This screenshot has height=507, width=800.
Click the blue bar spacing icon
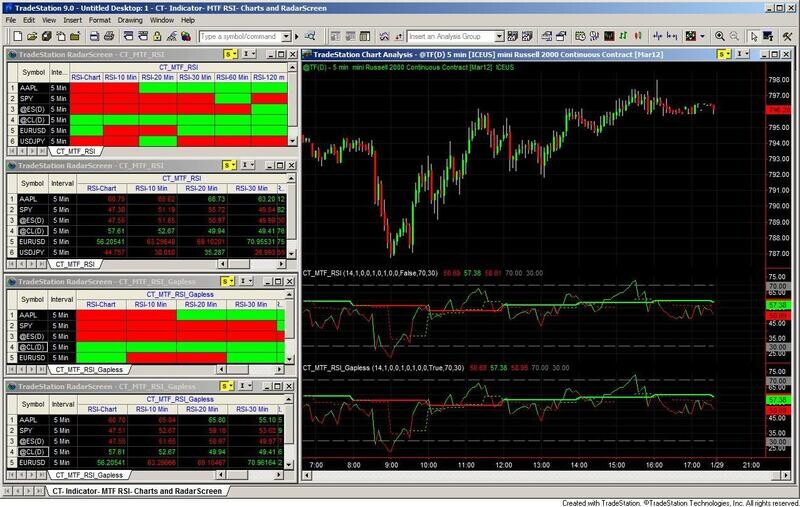click(x=672, y=36)
